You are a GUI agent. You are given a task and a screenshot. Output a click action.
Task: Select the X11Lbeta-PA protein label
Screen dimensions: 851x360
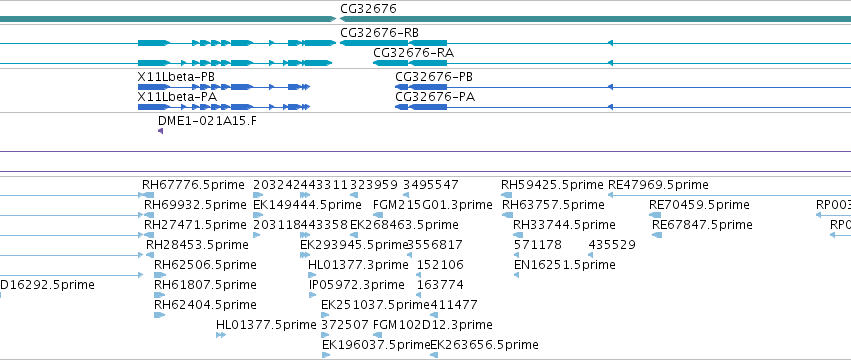(x=177, y=97)
